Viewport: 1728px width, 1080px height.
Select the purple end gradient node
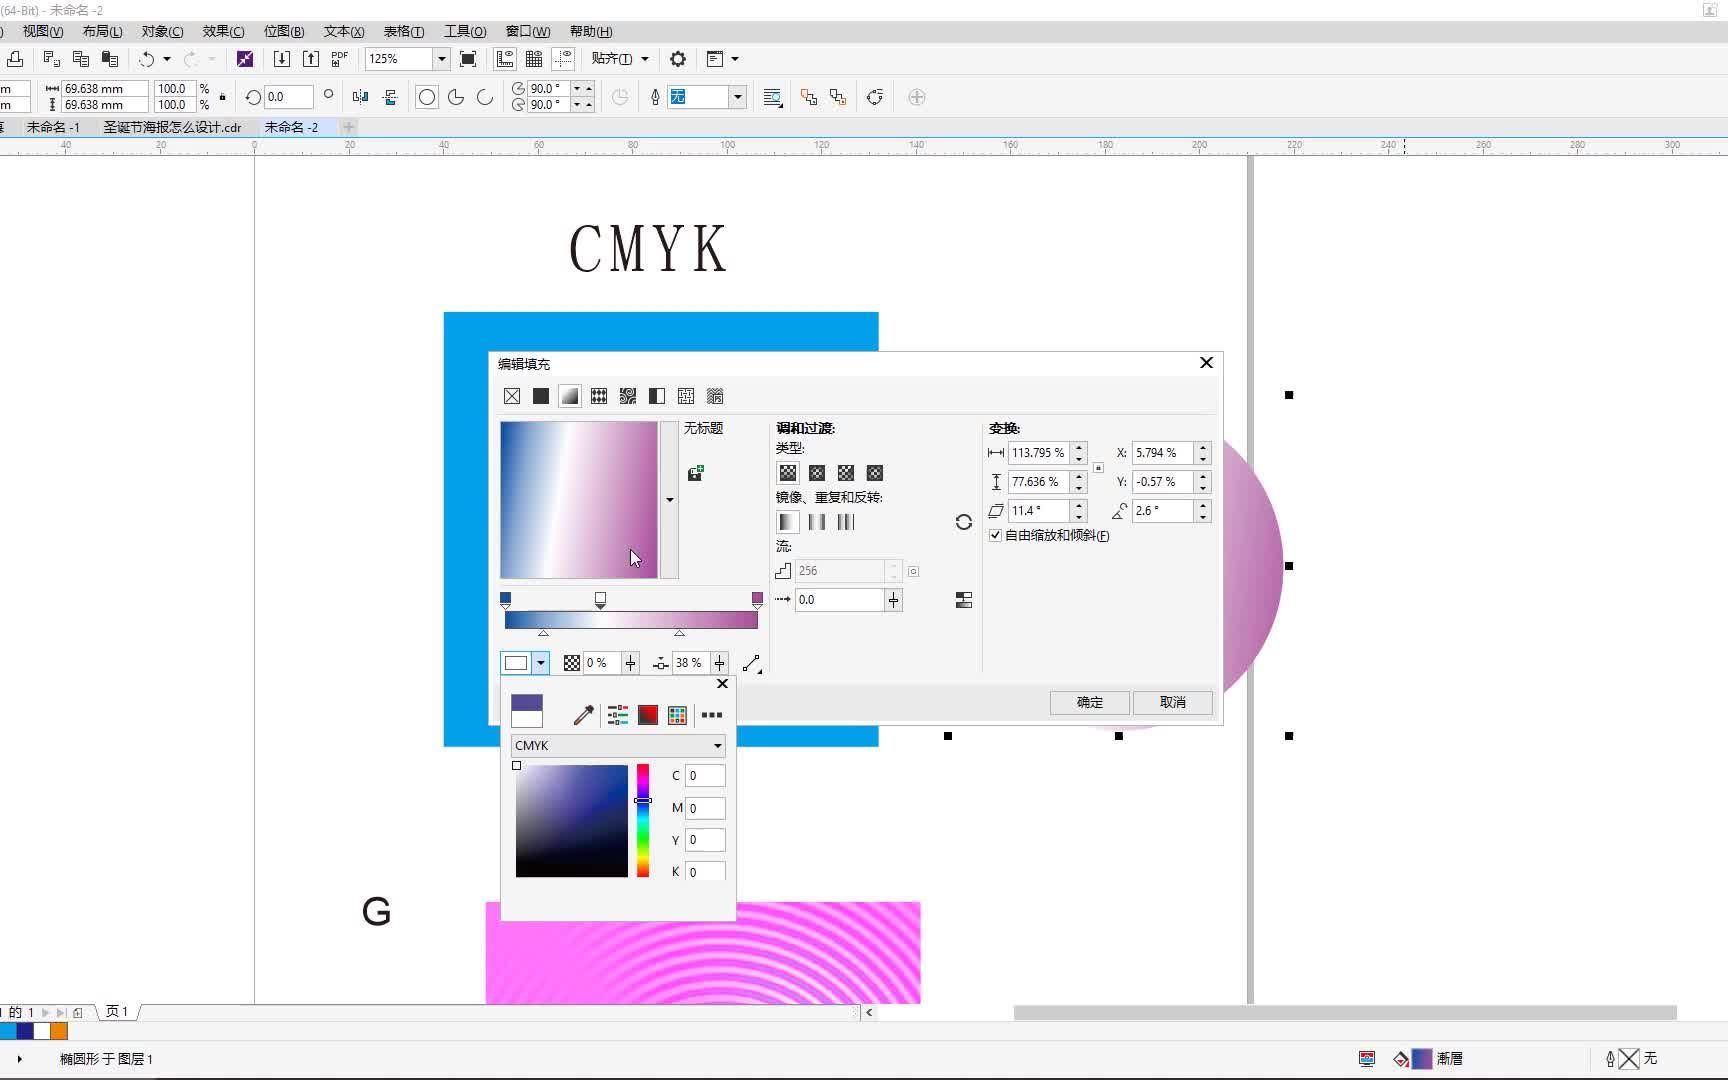pyautogui.click(x=757, y=599)
